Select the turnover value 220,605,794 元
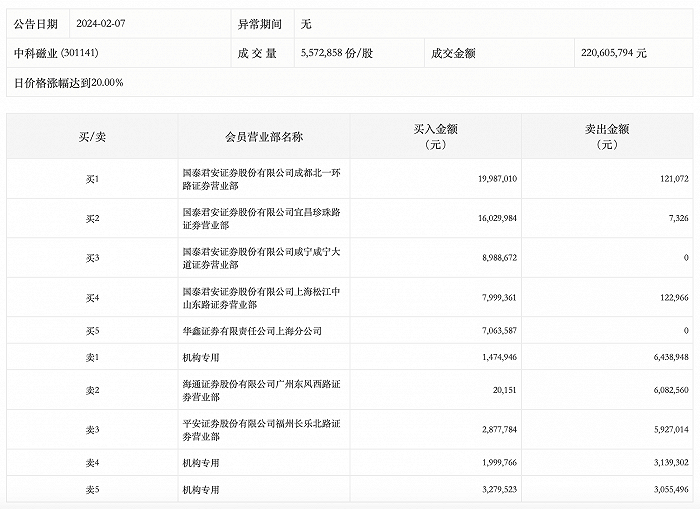Image resolution: width=700 pixels, height=509 pixels. coord(614,53)
